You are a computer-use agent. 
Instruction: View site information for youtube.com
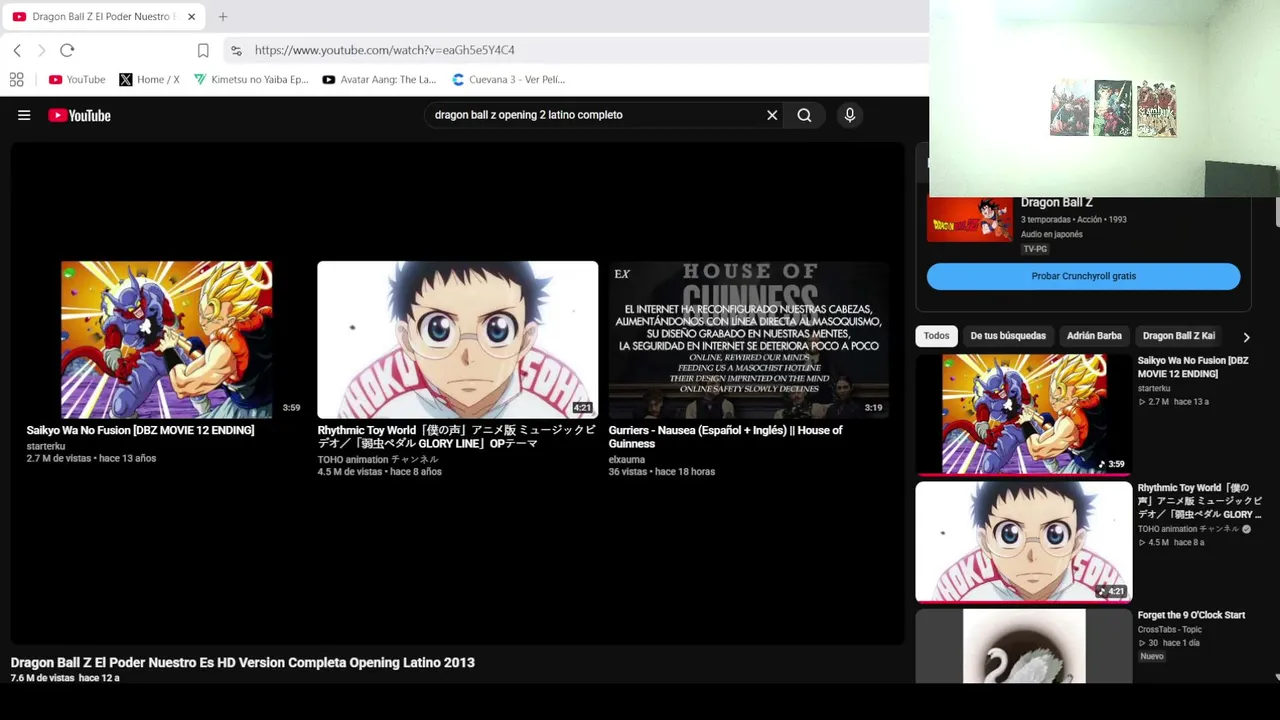(236, 50)
